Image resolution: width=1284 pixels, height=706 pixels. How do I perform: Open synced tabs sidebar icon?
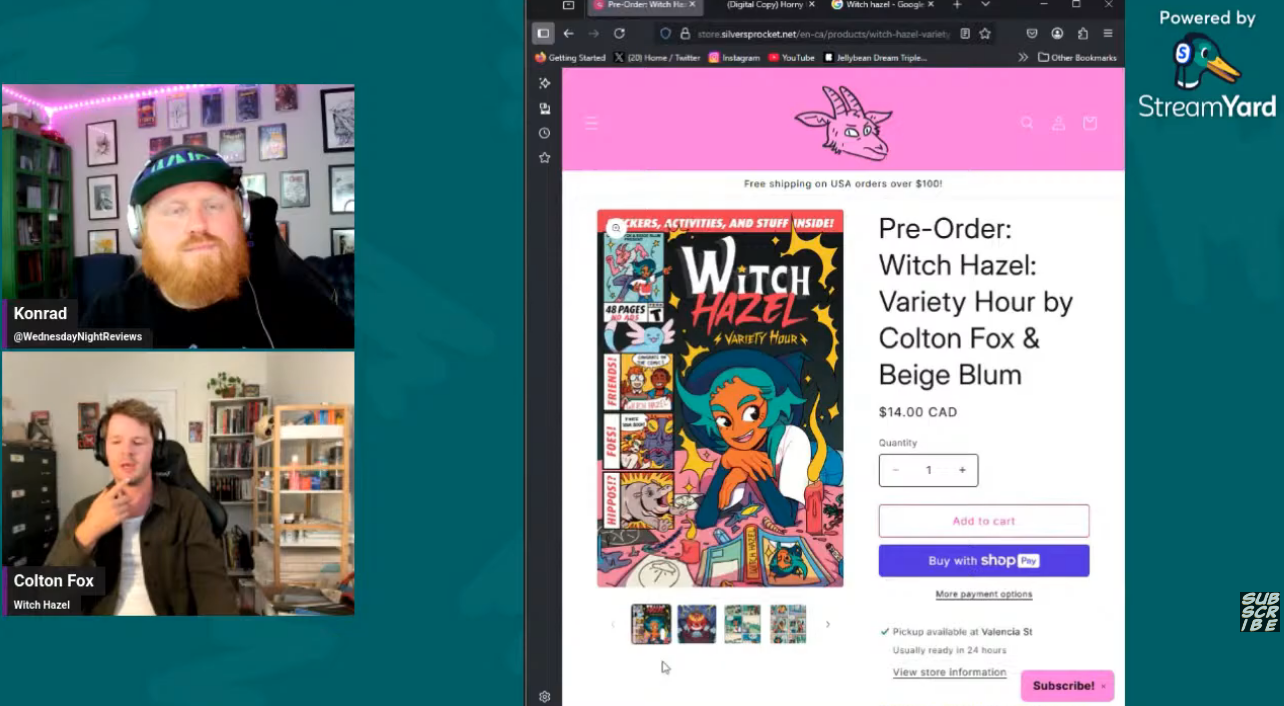click(x=544, y=108)
